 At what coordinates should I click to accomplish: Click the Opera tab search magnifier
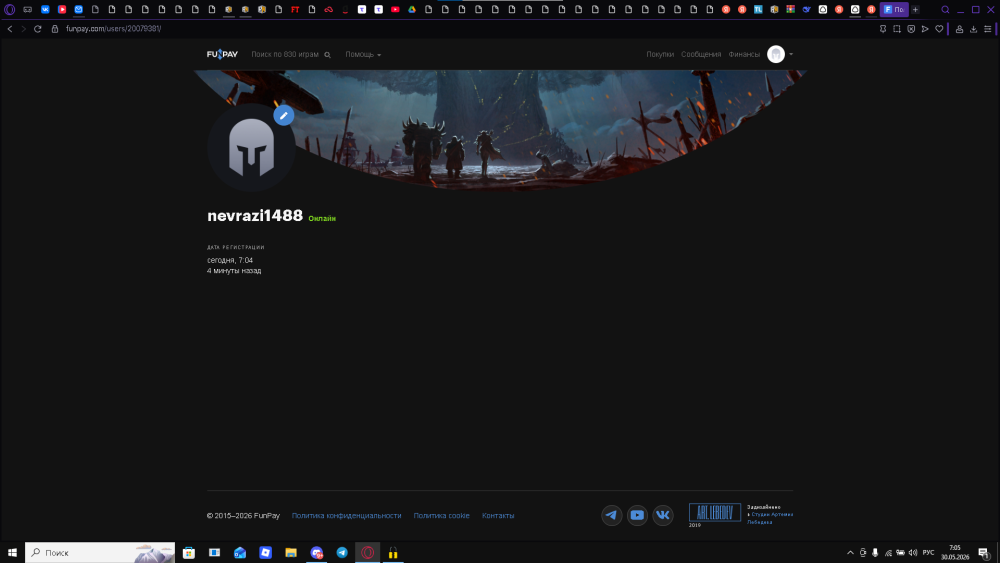coord(945,10)
